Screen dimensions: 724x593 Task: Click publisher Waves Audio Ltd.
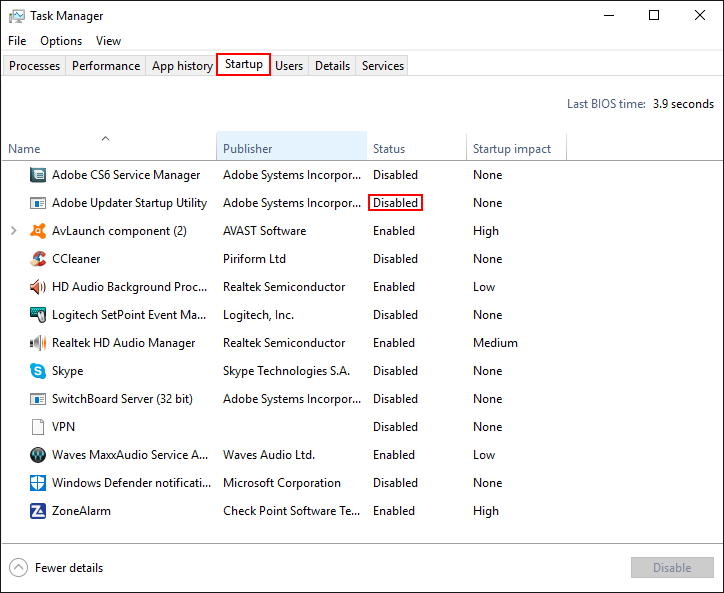269,455
